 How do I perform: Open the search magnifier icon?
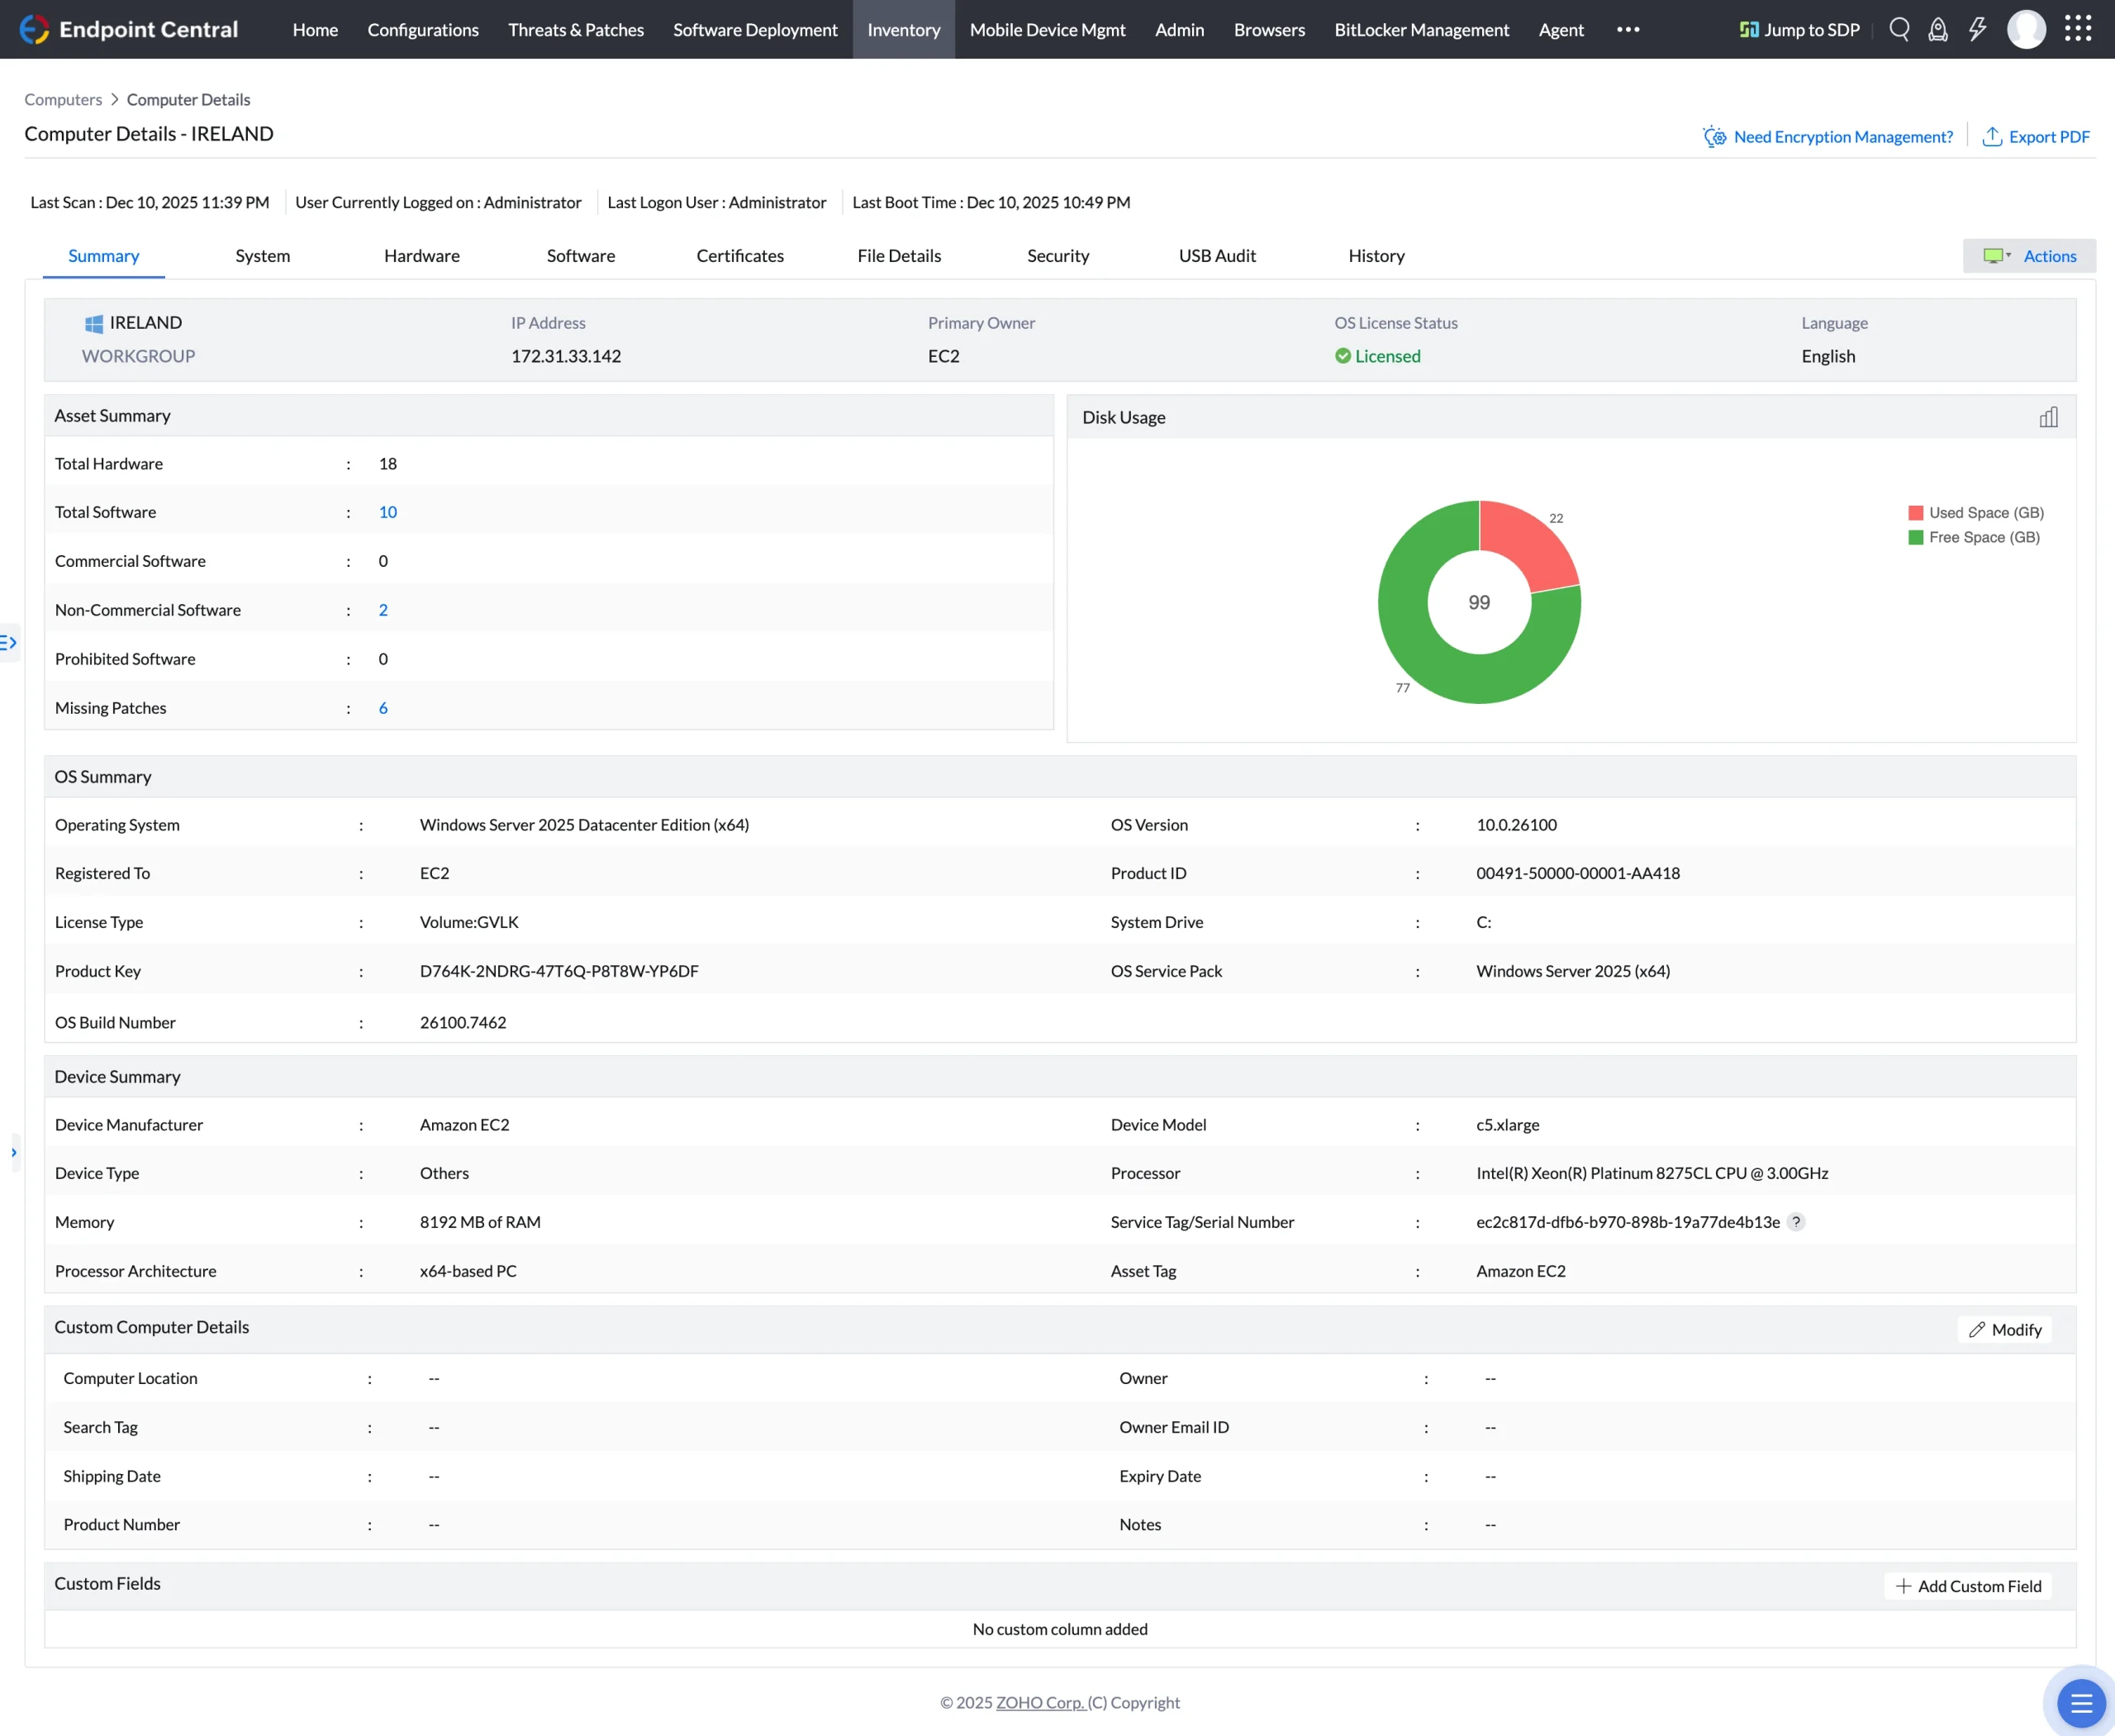(x=1899, y=29)
